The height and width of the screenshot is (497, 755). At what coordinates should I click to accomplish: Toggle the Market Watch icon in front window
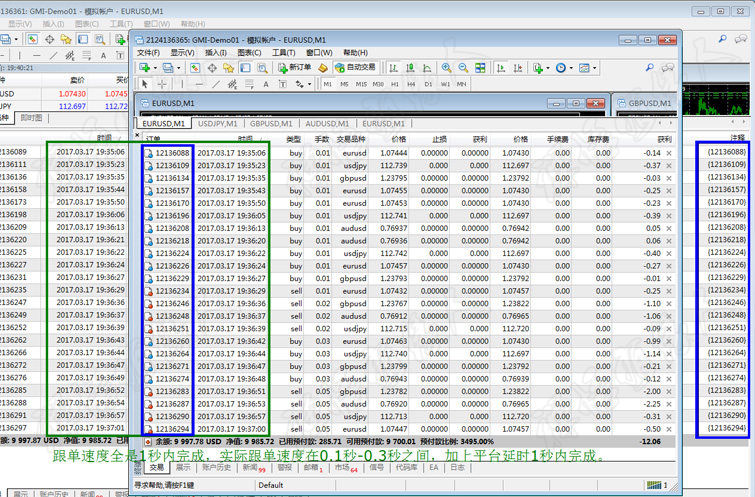click(x=195, y=68)
